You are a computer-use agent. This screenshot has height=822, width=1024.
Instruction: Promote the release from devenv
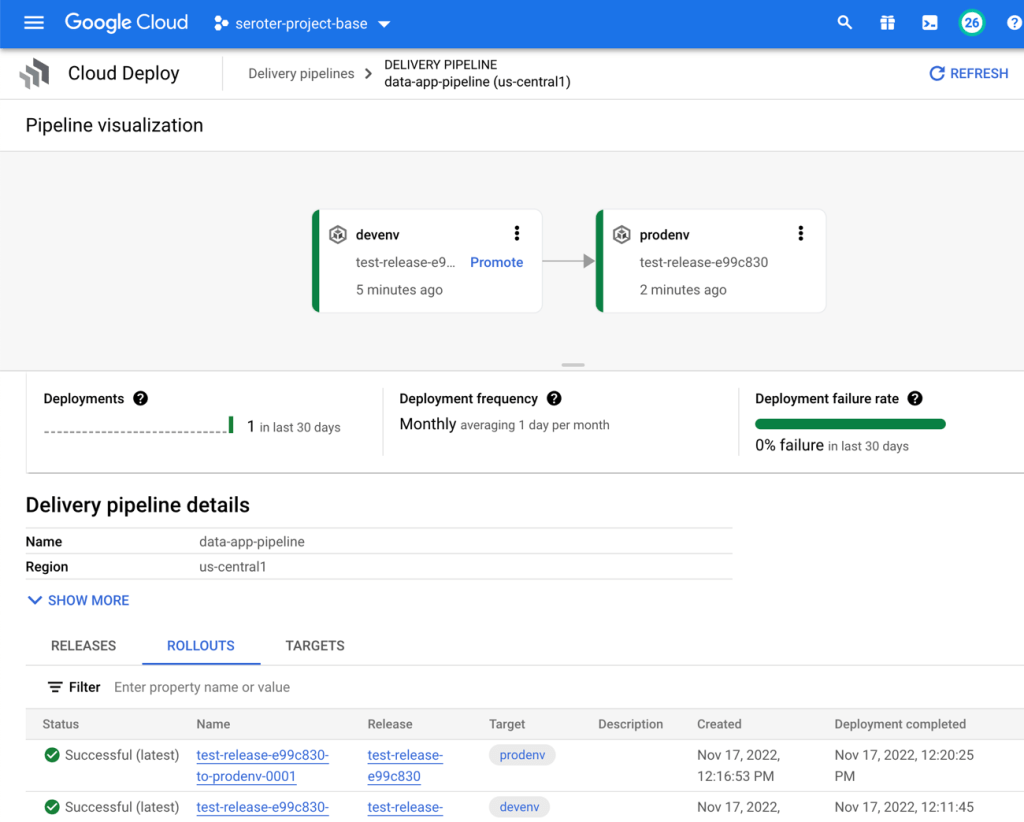click(496, 262)
